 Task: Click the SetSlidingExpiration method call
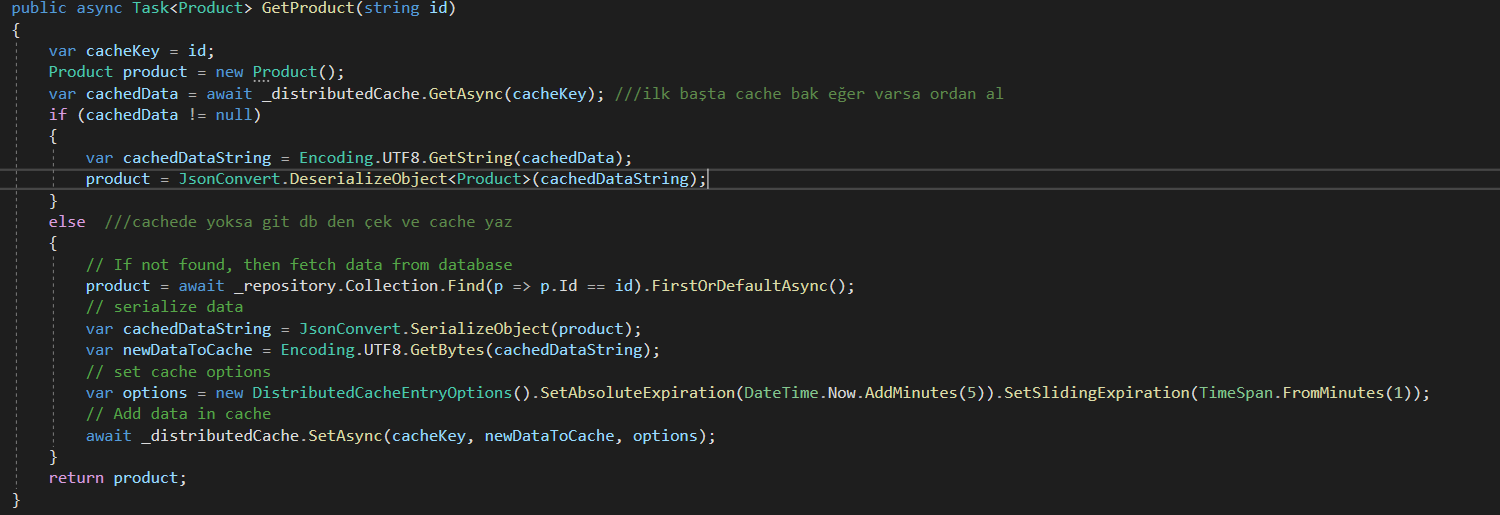[x=1095, y=393]
